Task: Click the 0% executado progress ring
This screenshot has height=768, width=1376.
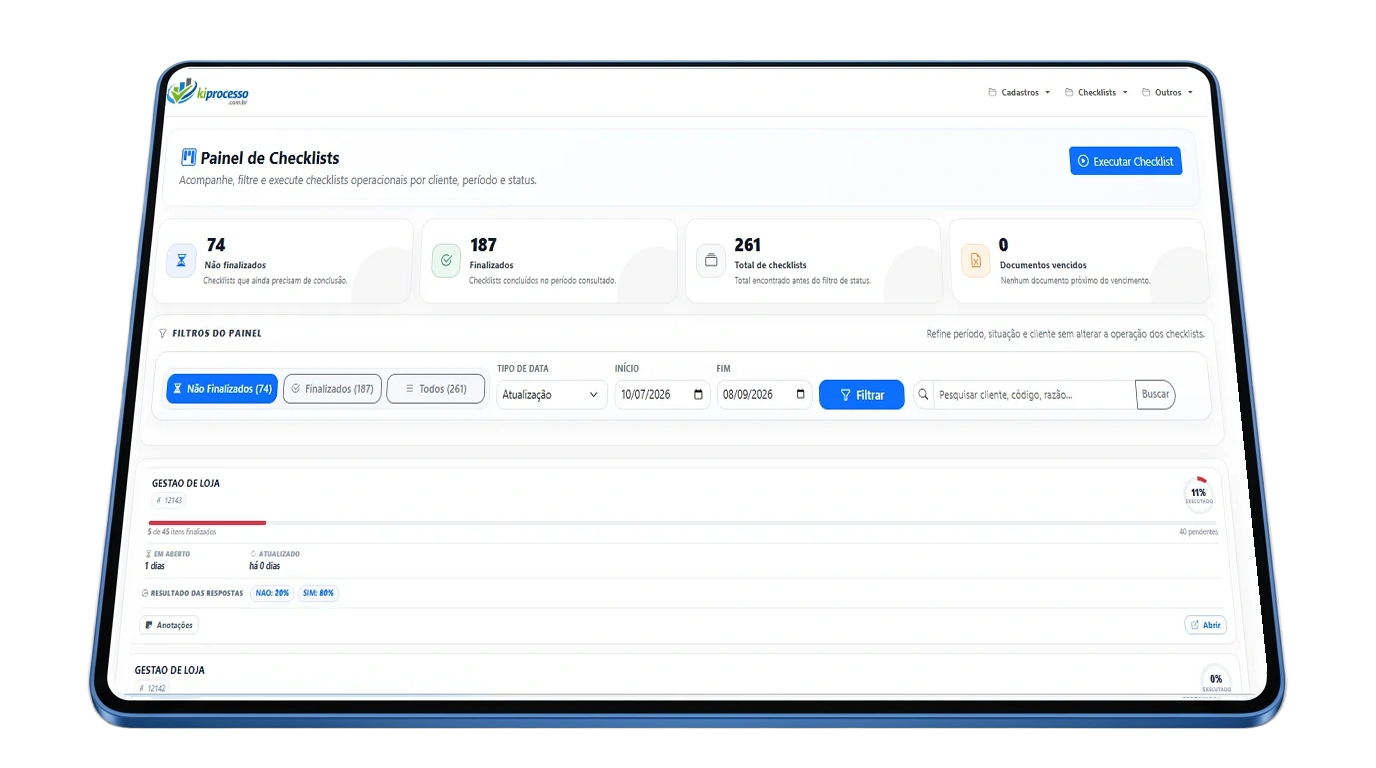Action: click(1215, 680)
